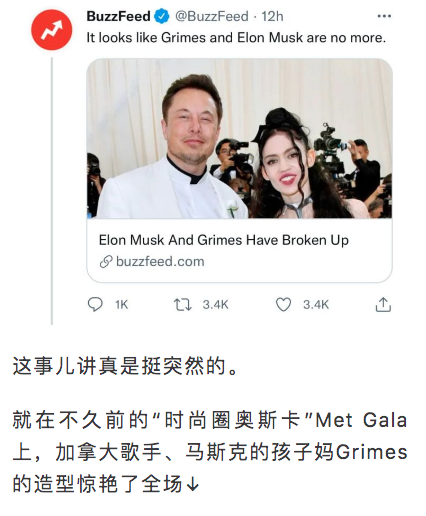This screenshot has height=516, width=426.
Task: Click the vertical thread line under avatar
Action: (x=52, y=191)
